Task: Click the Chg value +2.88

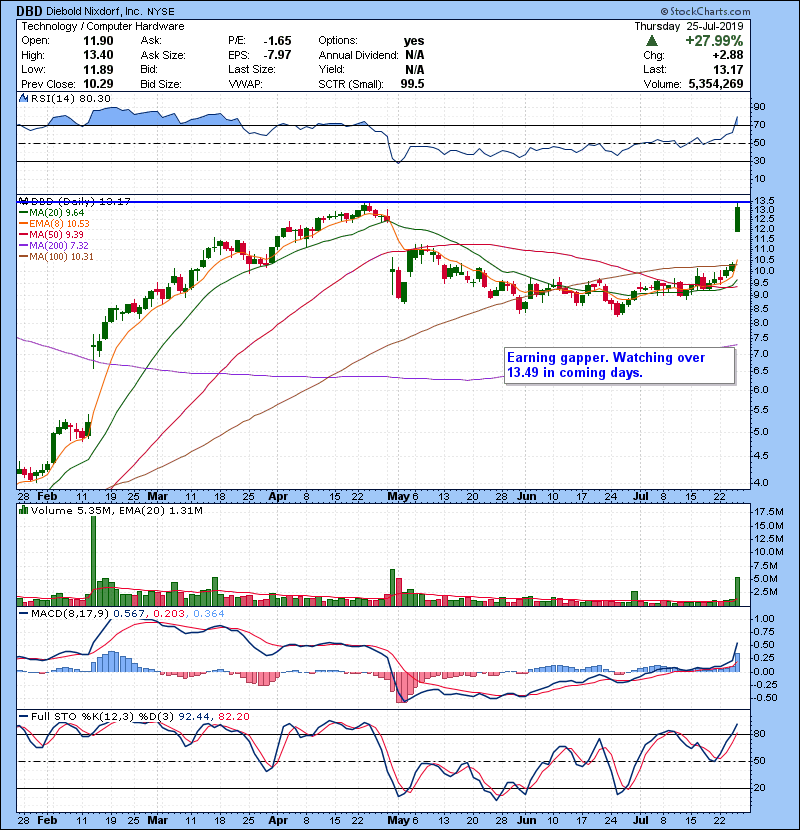Action: (x=727, y=55)
